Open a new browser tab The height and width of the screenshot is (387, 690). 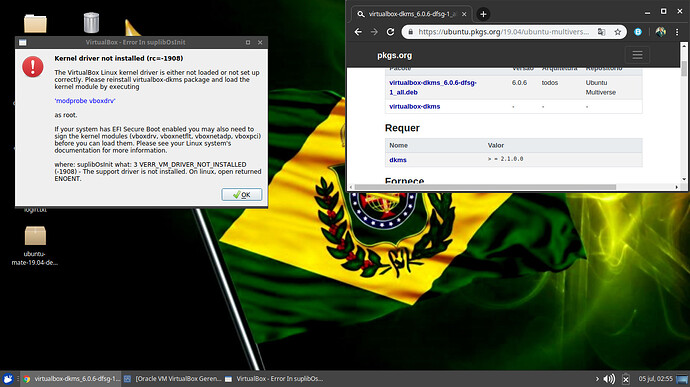(x=483, y=14)
